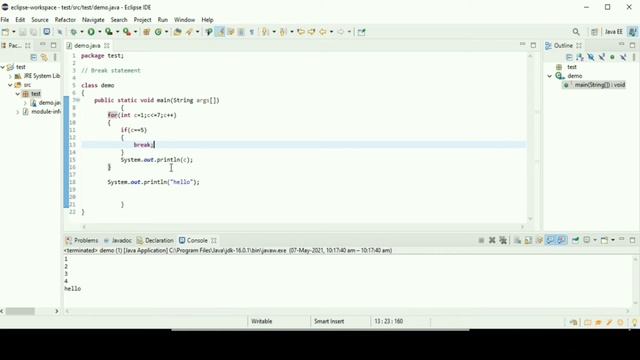Toggle Hide Non-Public Members green dot icon
The height and width of the screenshot is (360, 640).
click(612, 57)
